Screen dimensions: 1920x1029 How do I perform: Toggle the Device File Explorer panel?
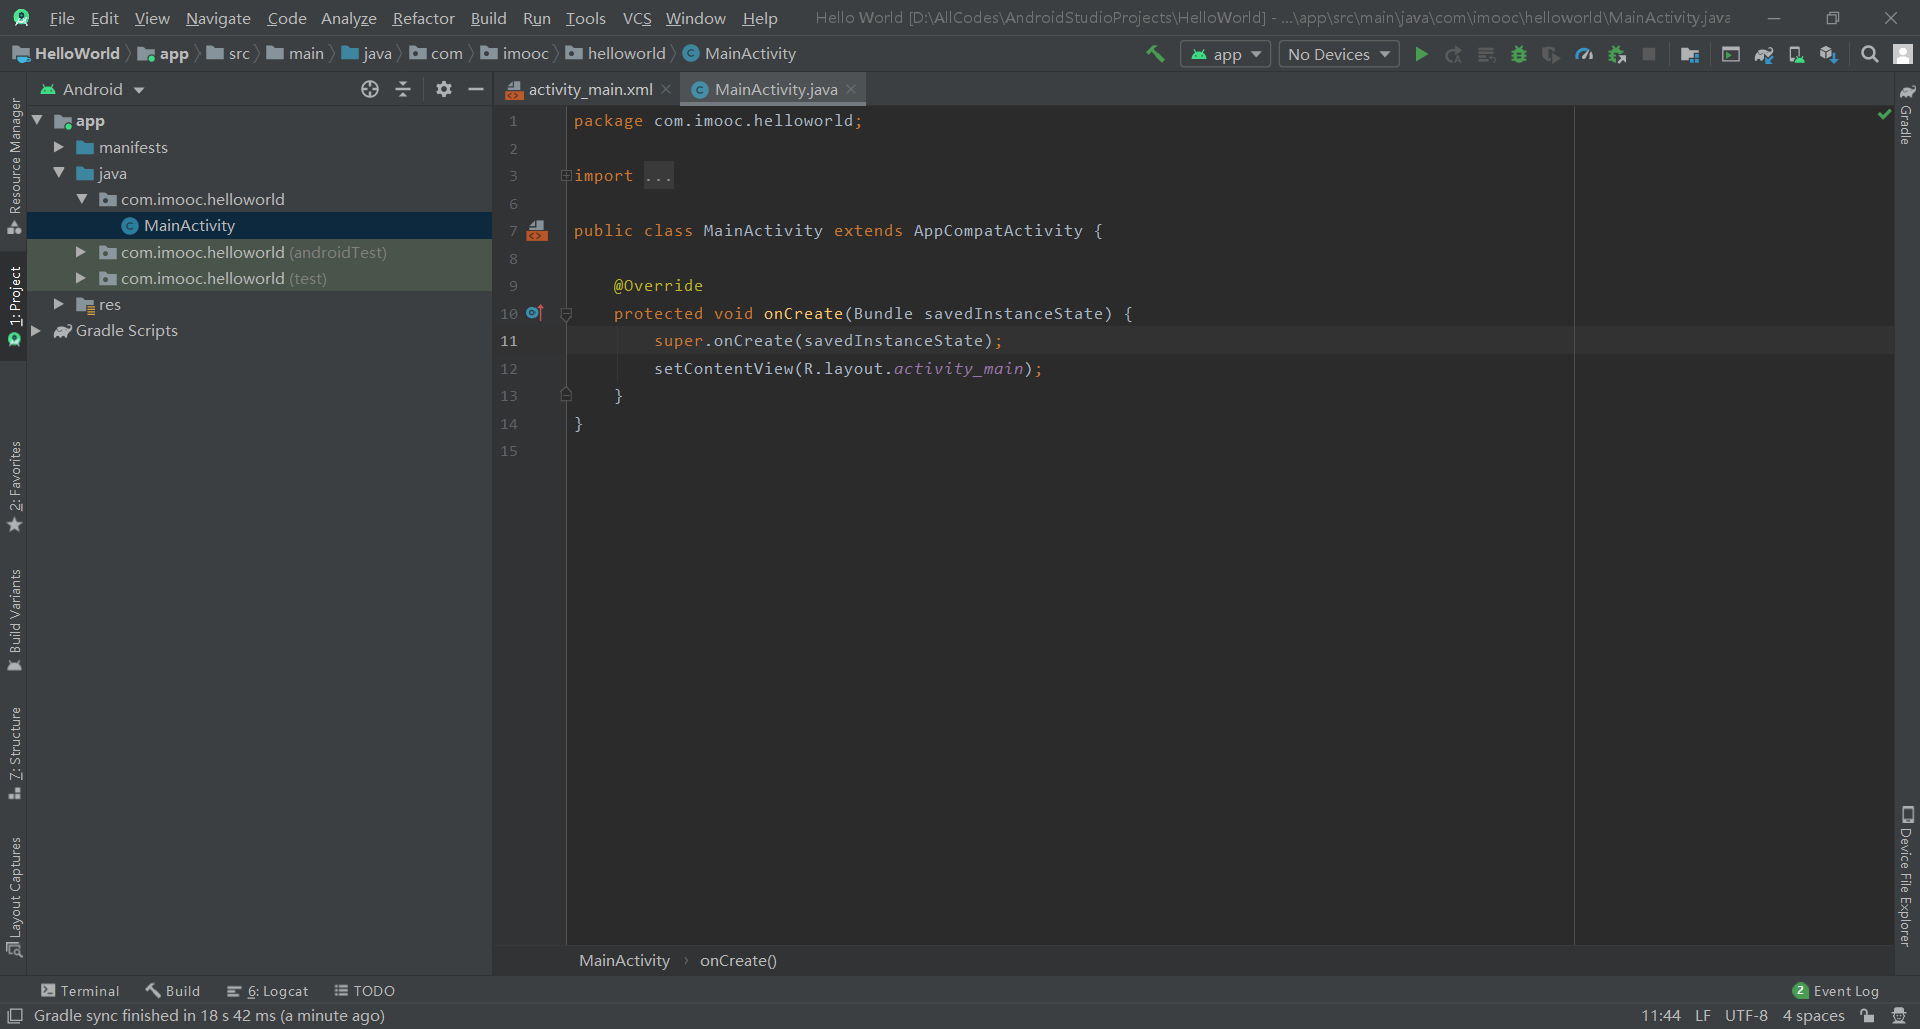pyautogui.click(x=1906, y=876)
